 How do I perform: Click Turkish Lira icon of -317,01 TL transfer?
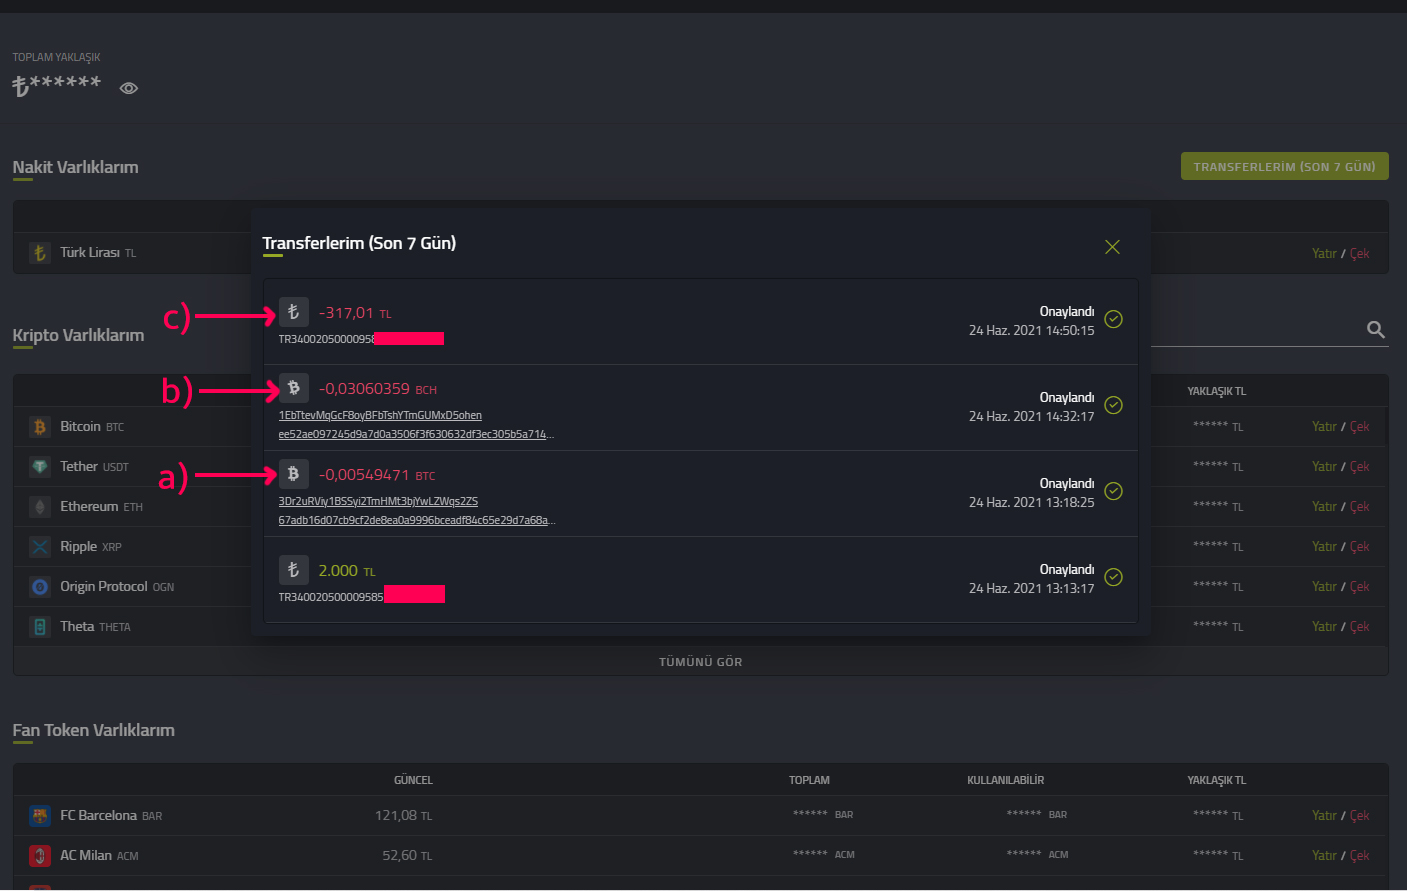pyautogui.click(x=293, y=312)
